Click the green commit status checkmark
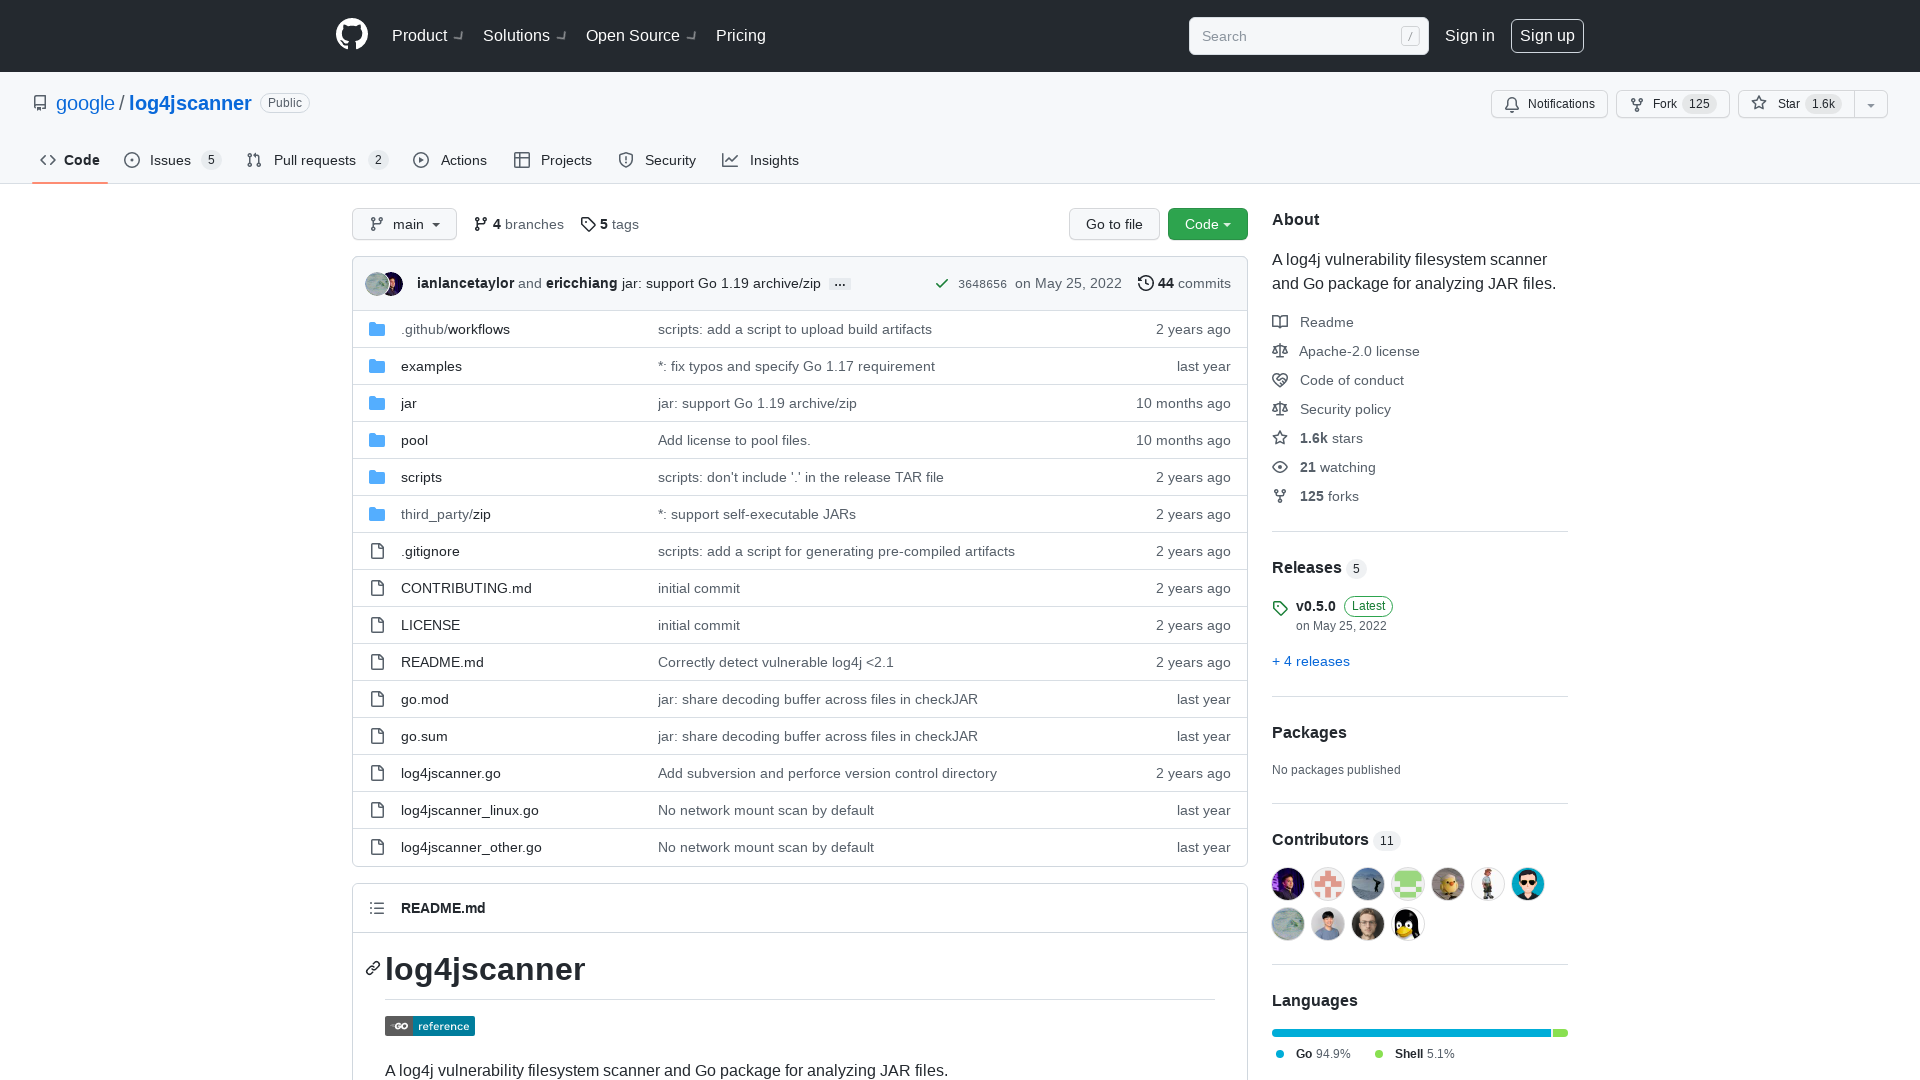Image resolution: width=1920 pixels, height=1080 pixels. pos(942,284)
